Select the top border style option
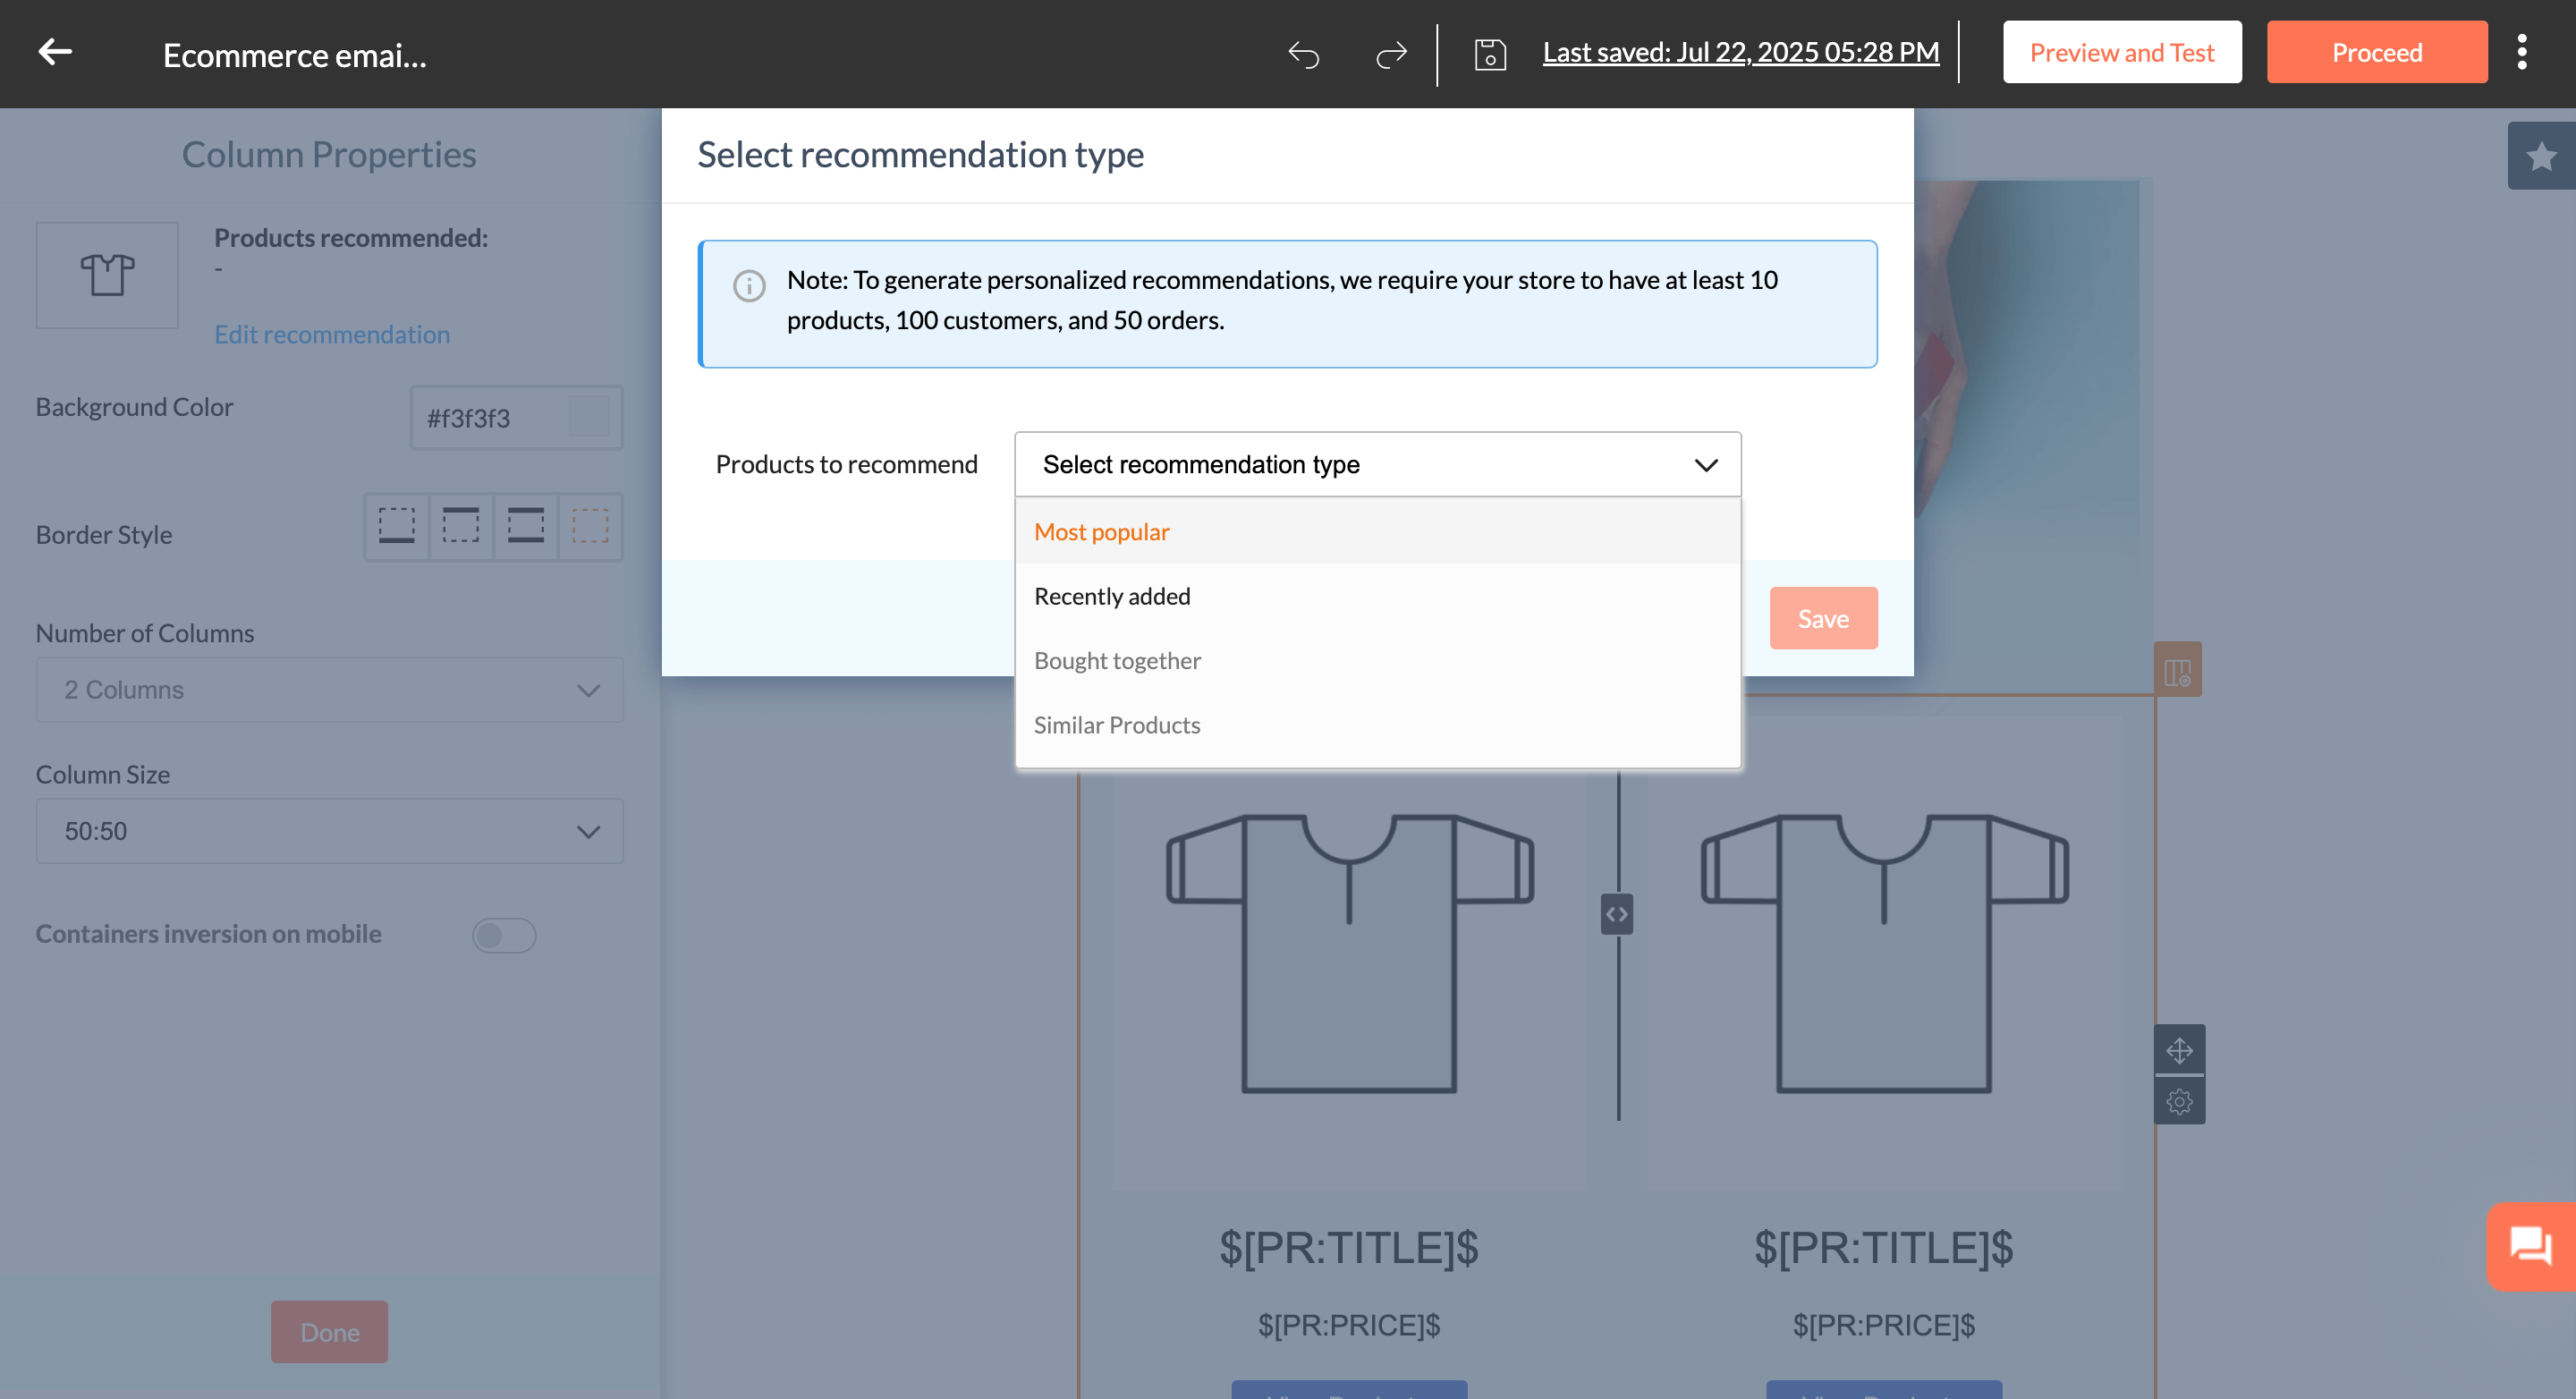 pyautogui.click(x=461, y=526)
